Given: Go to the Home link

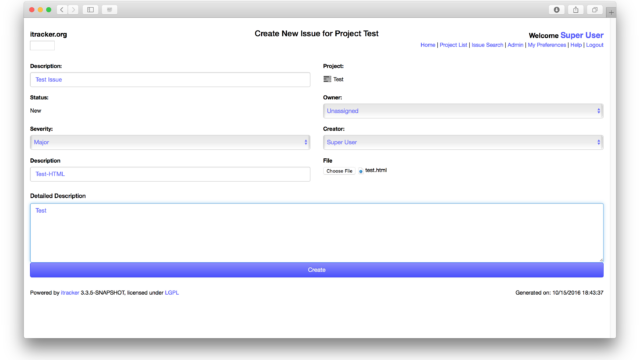Looking at the screenshot, I should coord(428,45).
